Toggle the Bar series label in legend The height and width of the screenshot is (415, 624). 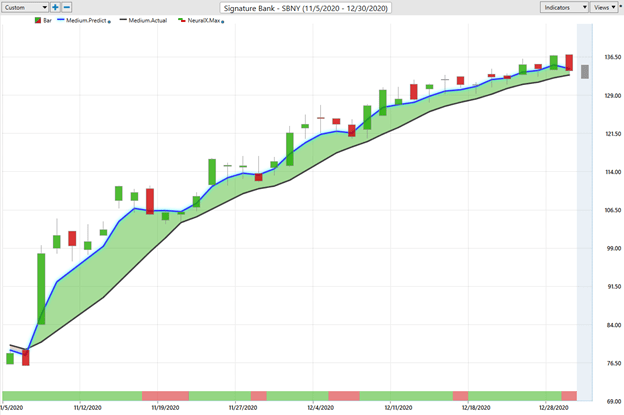[47, 20]
